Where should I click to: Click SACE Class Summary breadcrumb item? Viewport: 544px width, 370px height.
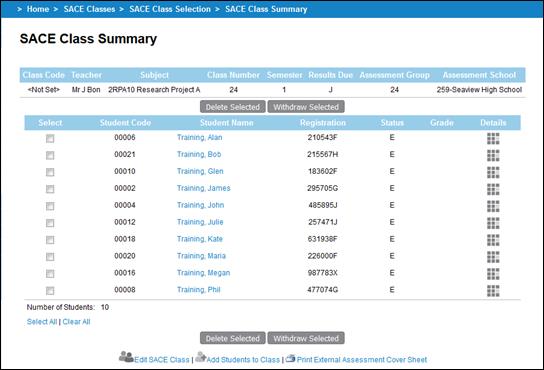pos(266,9)
